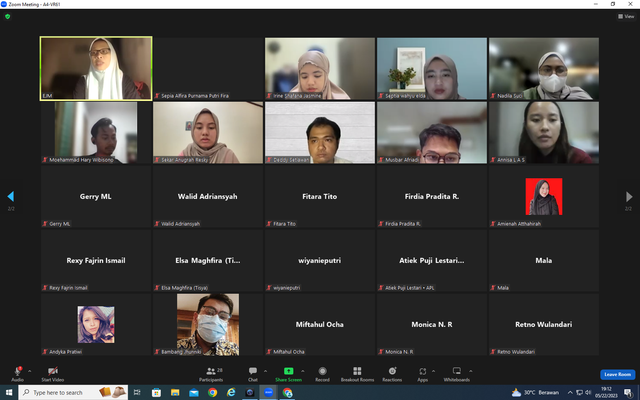Expand audio options arrow next to Audio
The height and width of the screenshot is (400, 640).
click(x=29, y=371)
